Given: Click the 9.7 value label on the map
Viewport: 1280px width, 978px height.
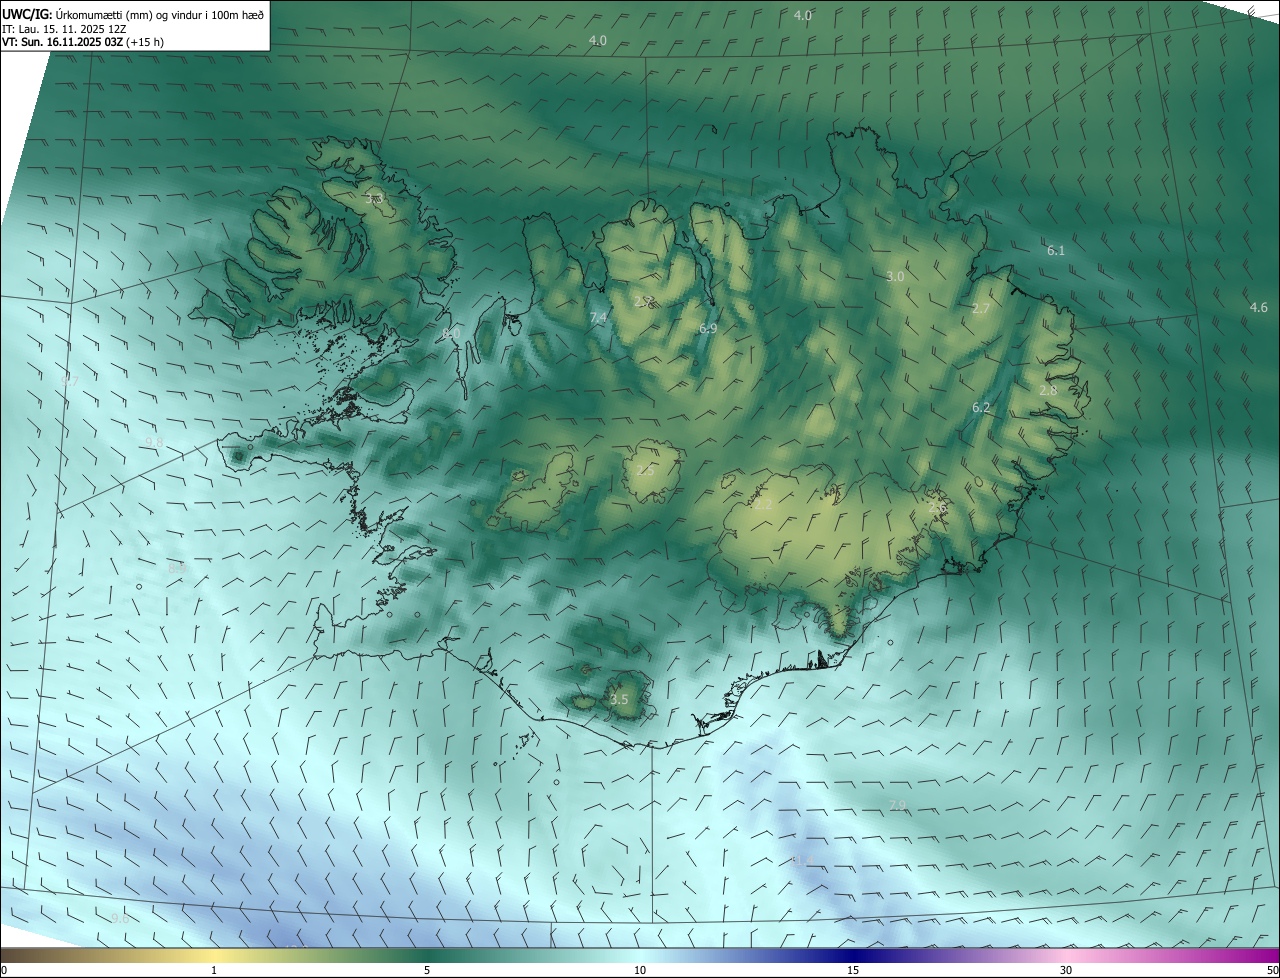Looking at the screenshot, I should click(69, 381).
